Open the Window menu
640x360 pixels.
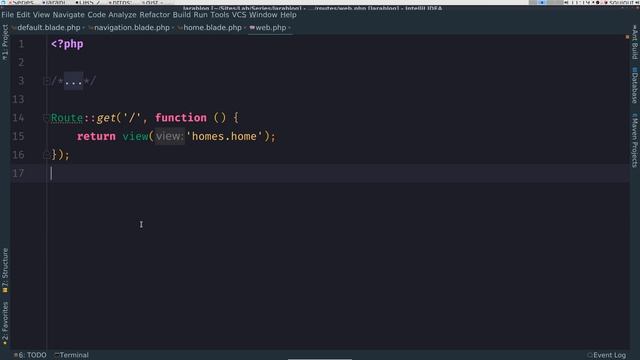click(263, 15)
